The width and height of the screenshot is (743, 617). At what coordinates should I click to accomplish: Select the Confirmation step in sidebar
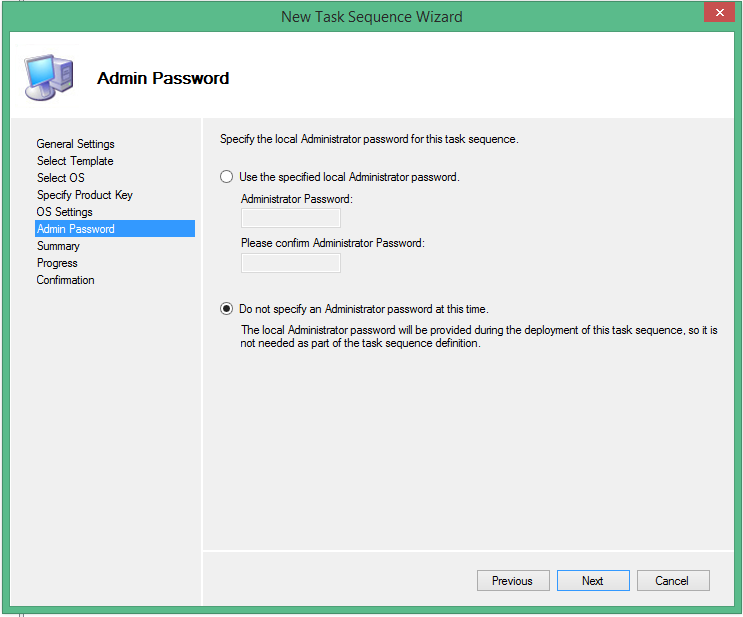[x=66, y=280]
